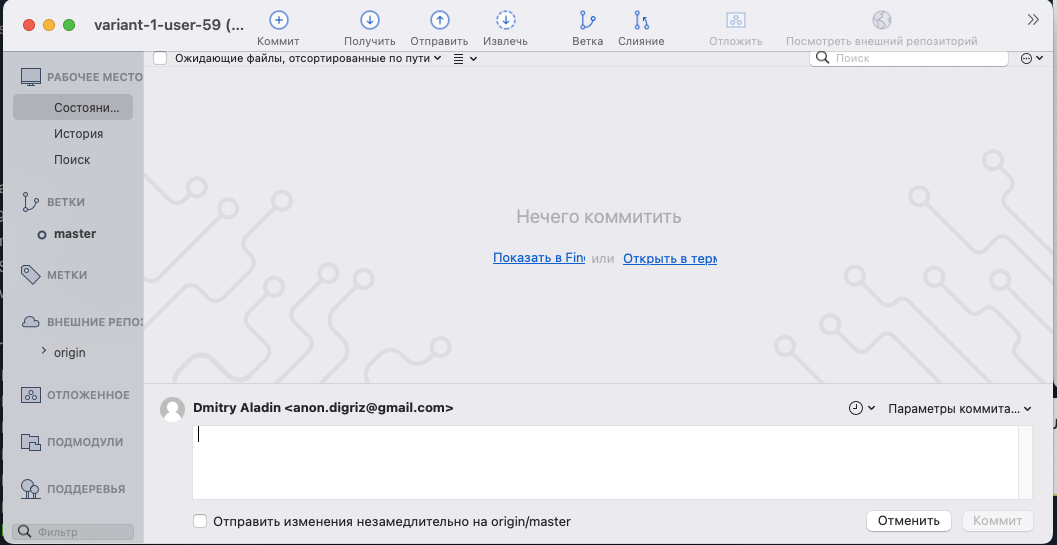
Task: Select Состояние in the sidebar
Action: 73,107
